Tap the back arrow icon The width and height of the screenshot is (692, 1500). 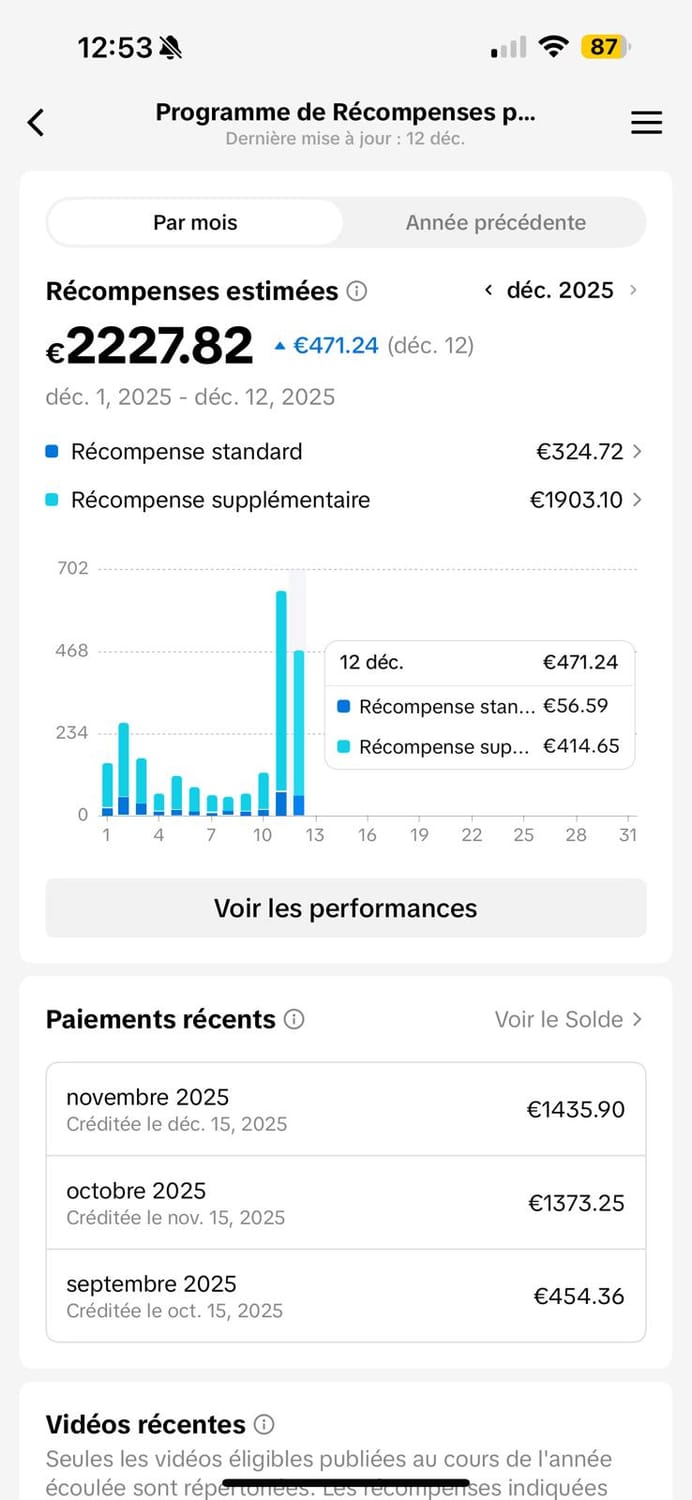[36, 123]
